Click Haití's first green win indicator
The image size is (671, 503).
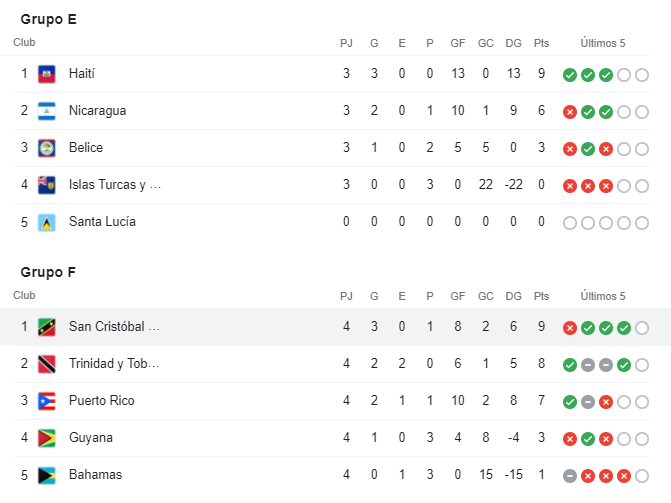click(x=570, y=75)
